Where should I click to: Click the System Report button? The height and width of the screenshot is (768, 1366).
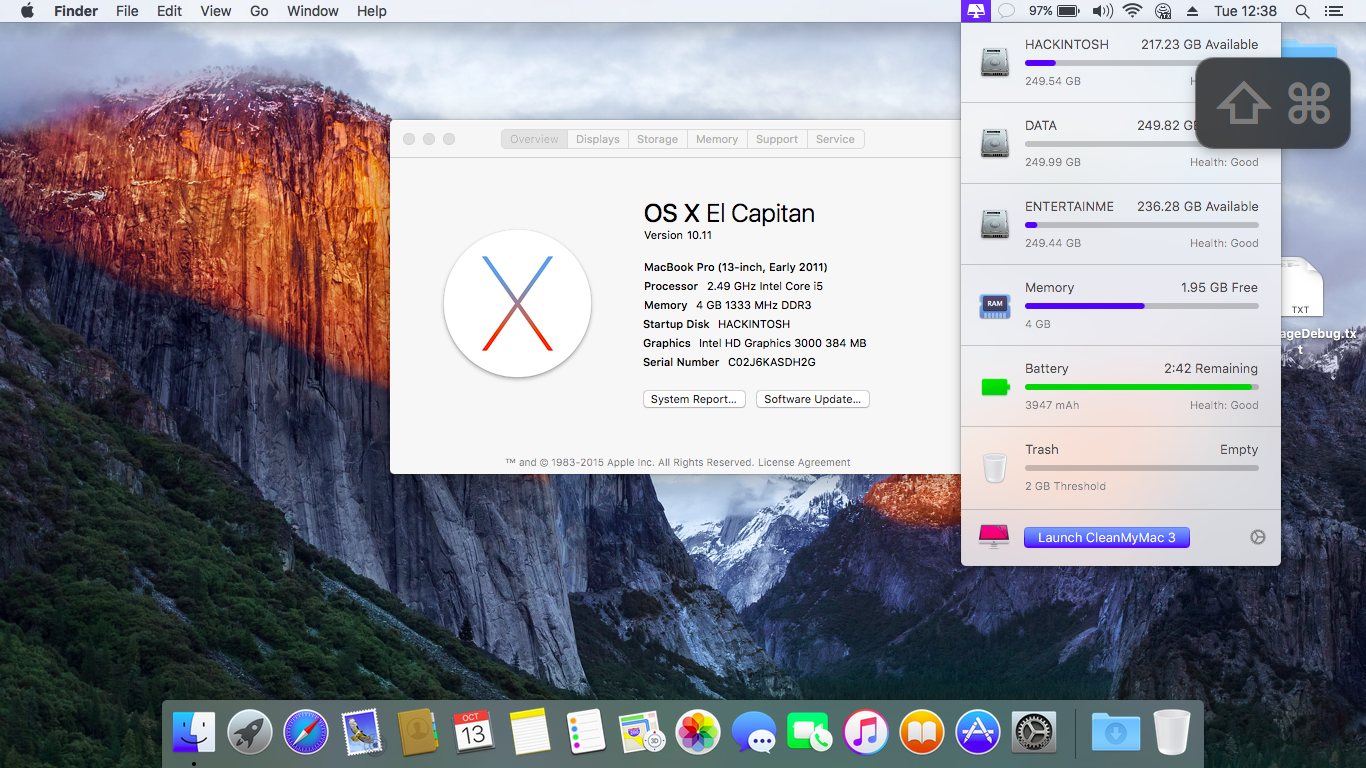[x=694, y=399]
